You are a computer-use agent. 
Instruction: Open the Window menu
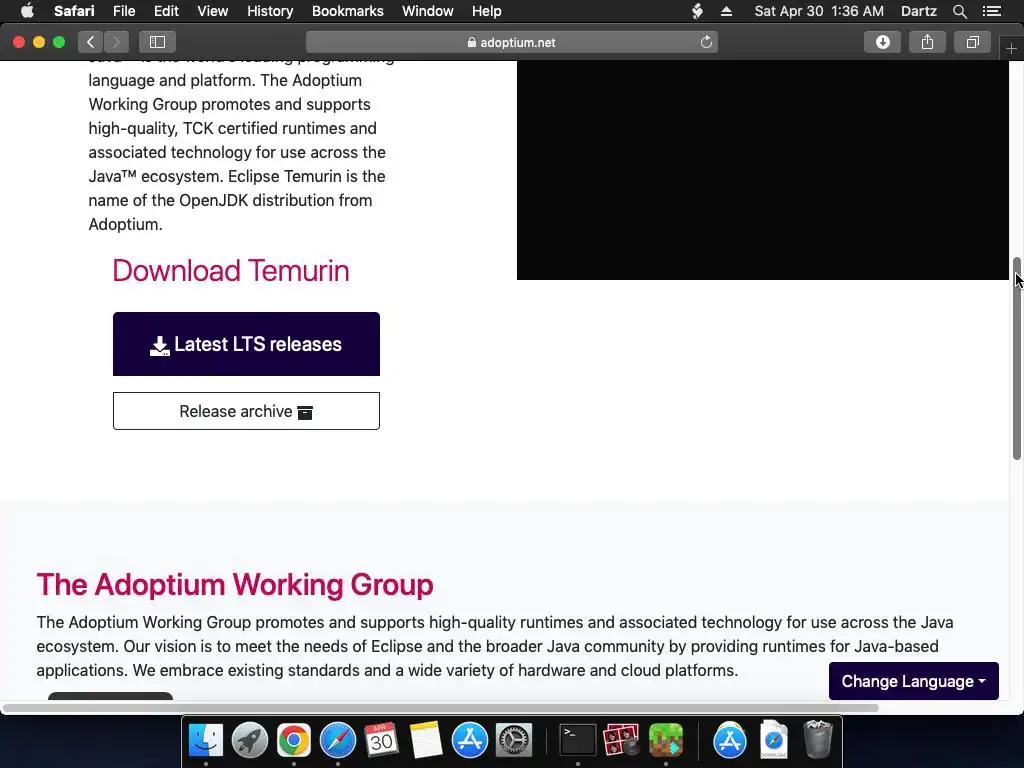point(428,11)
